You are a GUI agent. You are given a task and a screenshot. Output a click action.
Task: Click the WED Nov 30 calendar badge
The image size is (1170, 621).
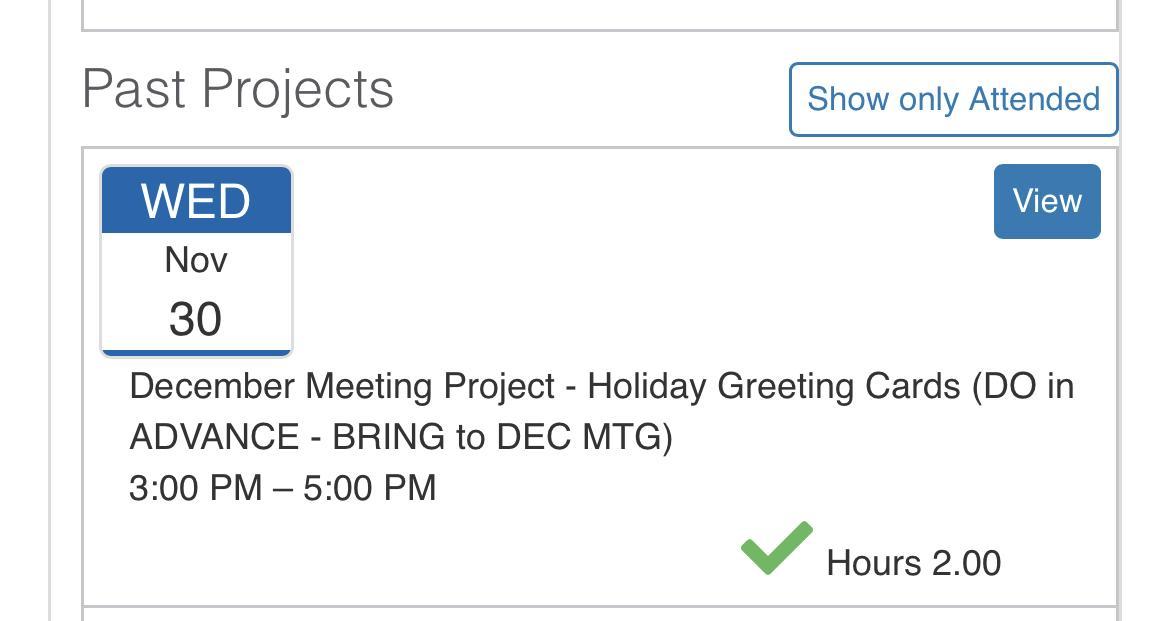pos(196,261)
